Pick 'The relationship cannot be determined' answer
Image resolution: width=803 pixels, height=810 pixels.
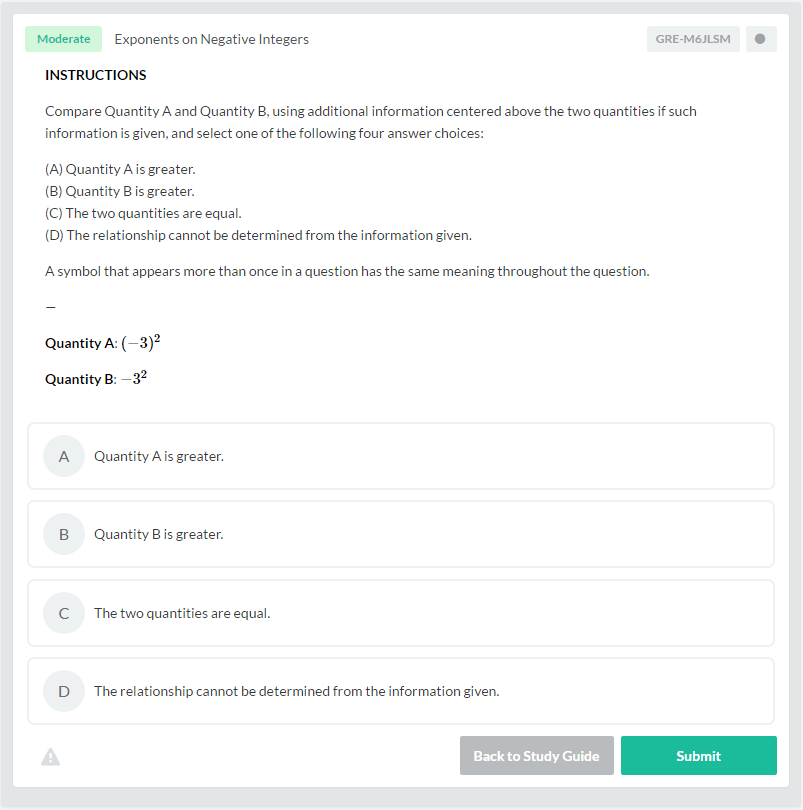pyautogui.click(x=296, y=691)
